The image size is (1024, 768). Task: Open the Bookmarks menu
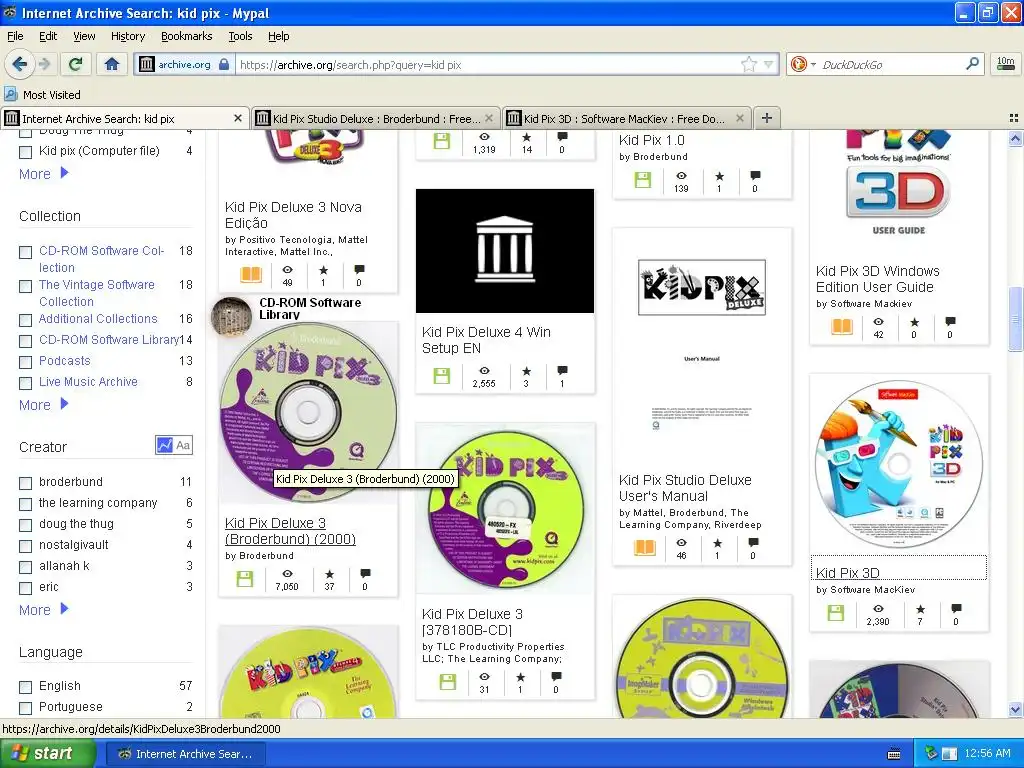click(x=187, y=36)
